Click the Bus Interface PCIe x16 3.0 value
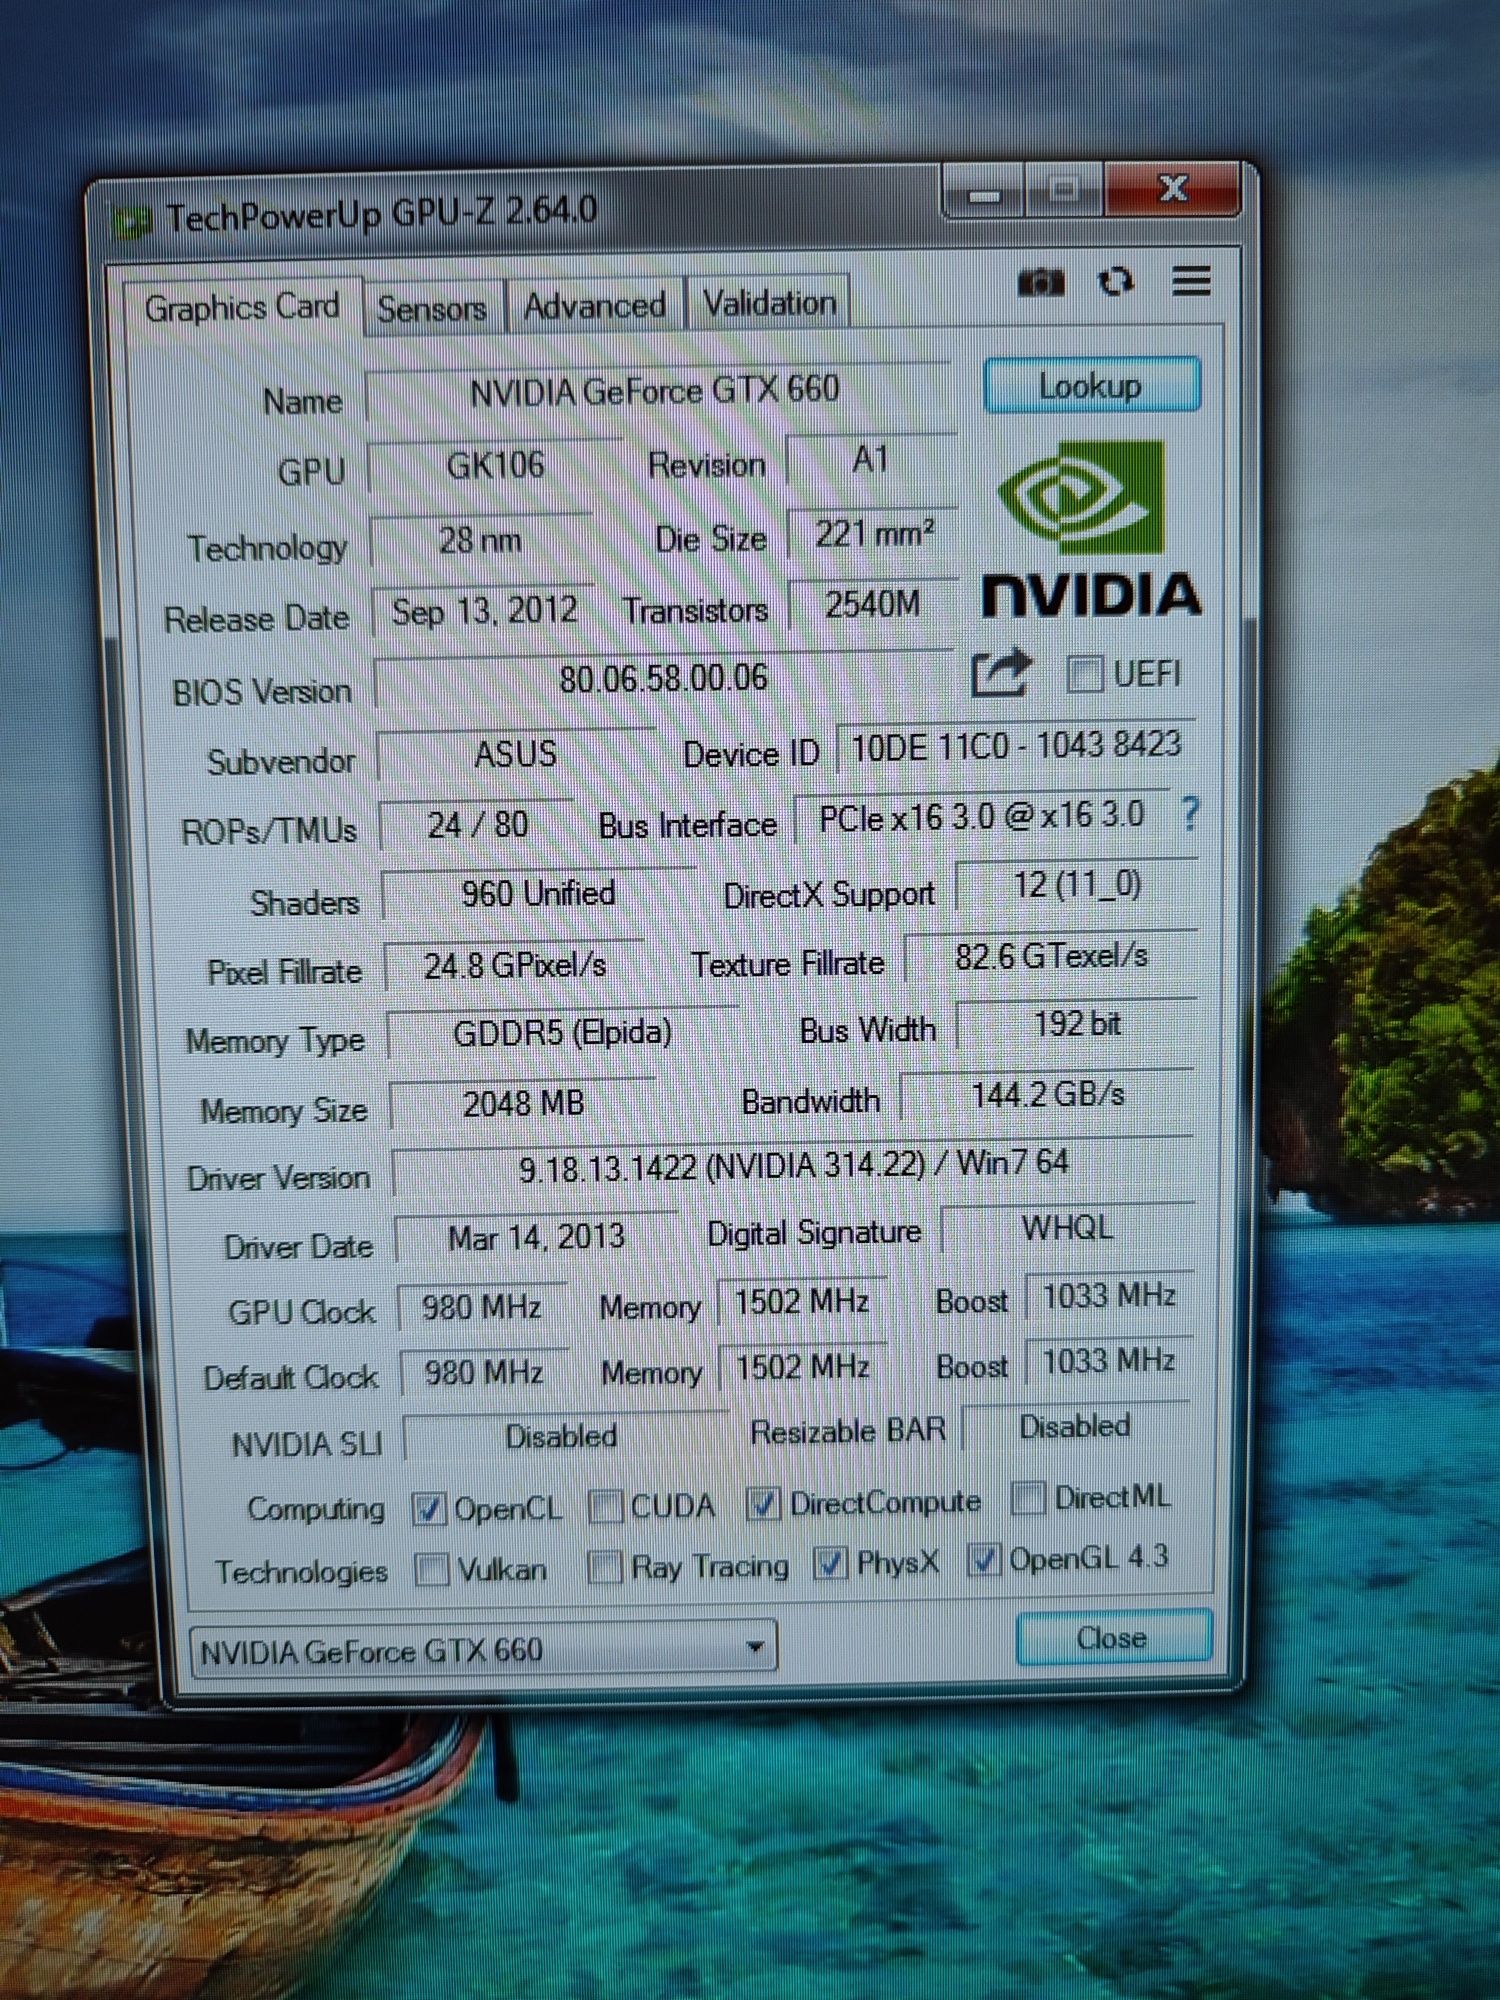Image resolution: width=1500 pixels, height=2000 pixels. [982, 817]
